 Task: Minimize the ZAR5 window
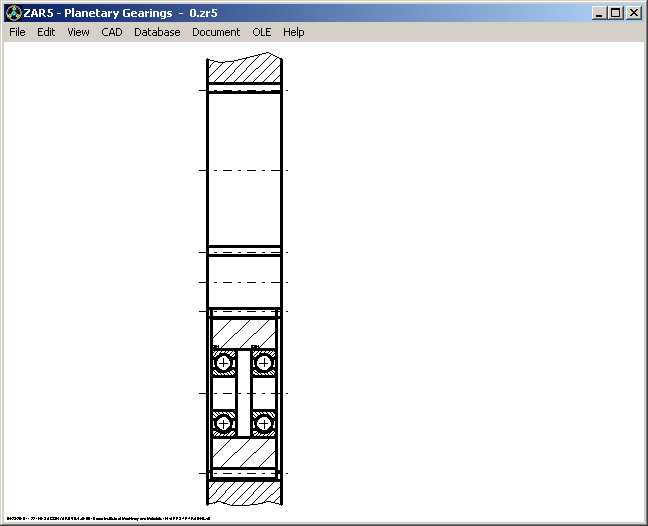coord(599,13)
